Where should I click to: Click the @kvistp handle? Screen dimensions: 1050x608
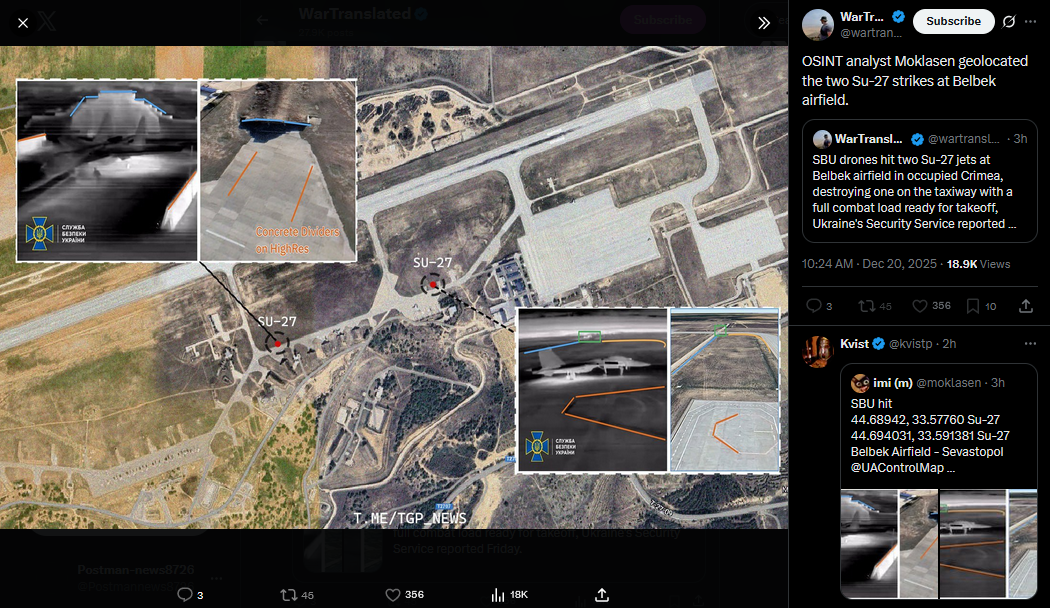click(910, 344)
